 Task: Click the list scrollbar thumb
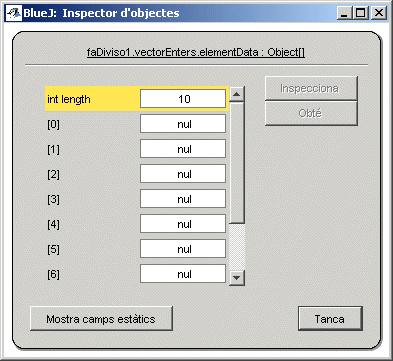[237, 163]
